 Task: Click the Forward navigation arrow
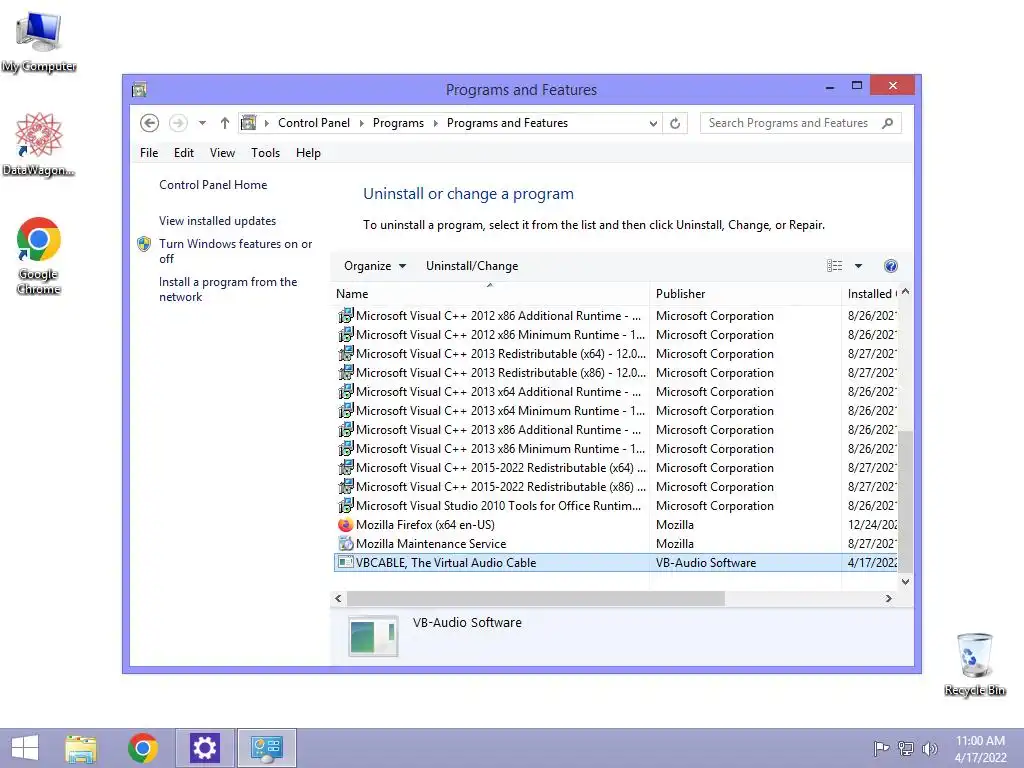tap(178, 123)
